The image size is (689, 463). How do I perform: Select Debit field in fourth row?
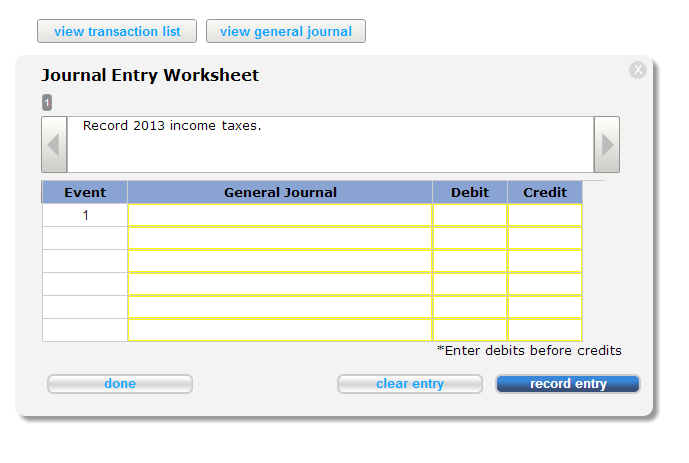point(470,284)
